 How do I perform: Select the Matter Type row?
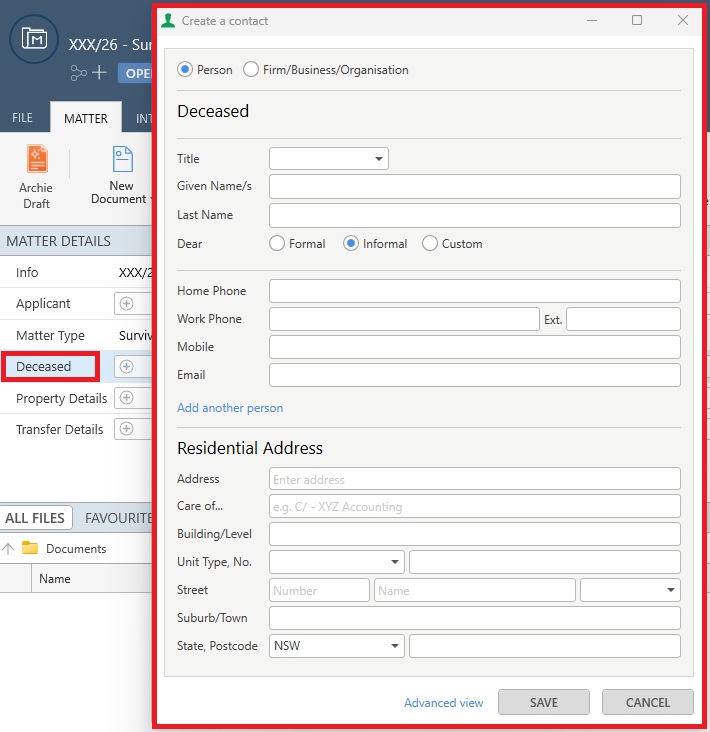[x=76, y=335]
